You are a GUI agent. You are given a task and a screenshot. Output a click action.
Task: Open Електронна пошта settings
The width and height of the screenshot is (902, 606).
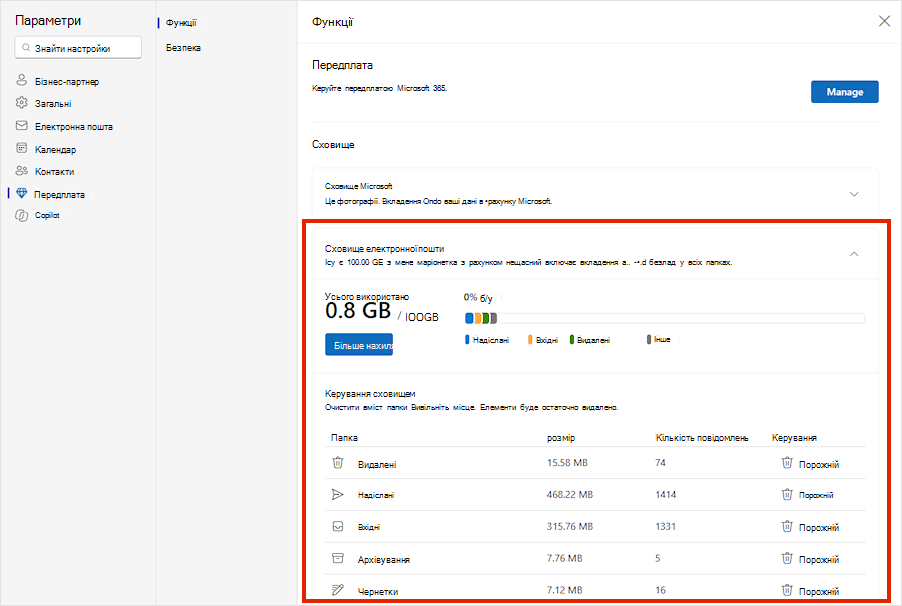coord(64,126)
